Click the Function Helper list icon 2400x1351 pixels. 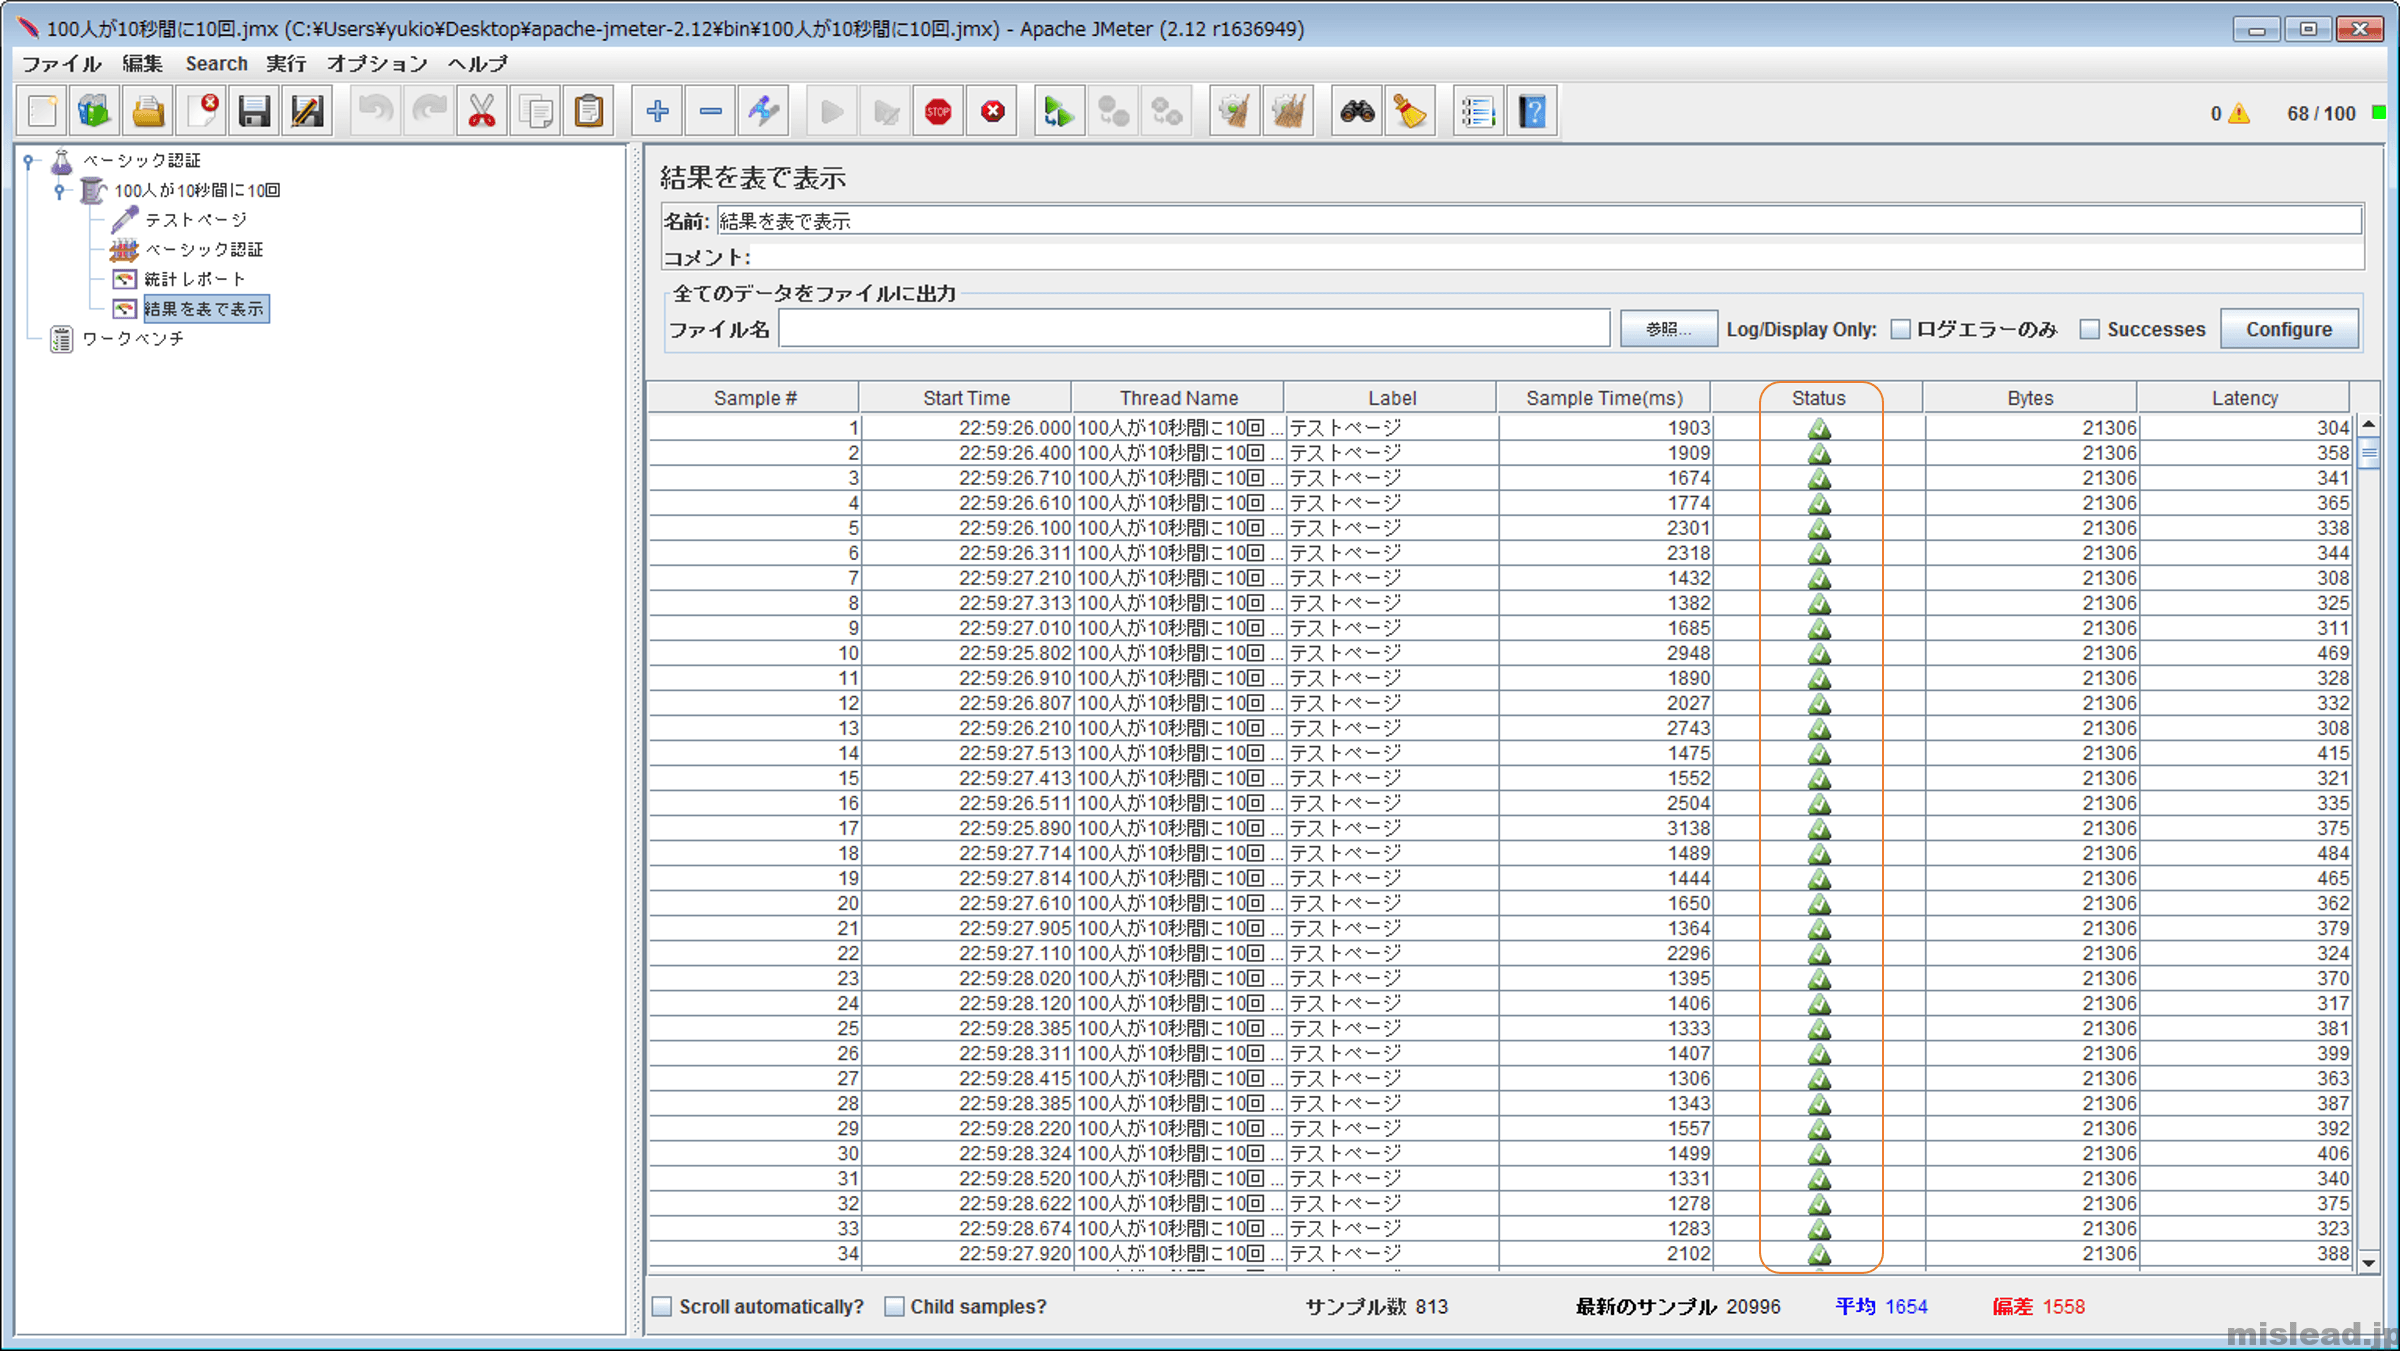coord(1477,111)
